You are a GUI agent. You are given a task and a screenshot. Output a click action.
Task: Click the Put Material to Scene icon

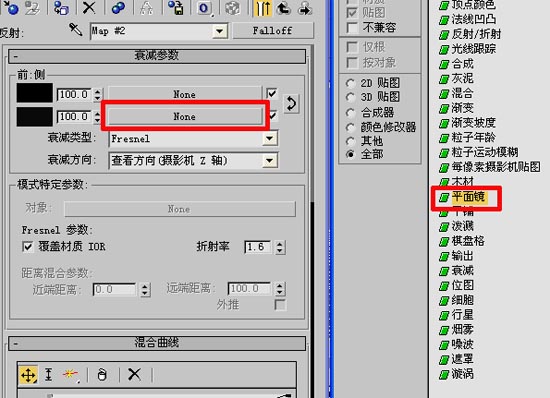(32, 7)
